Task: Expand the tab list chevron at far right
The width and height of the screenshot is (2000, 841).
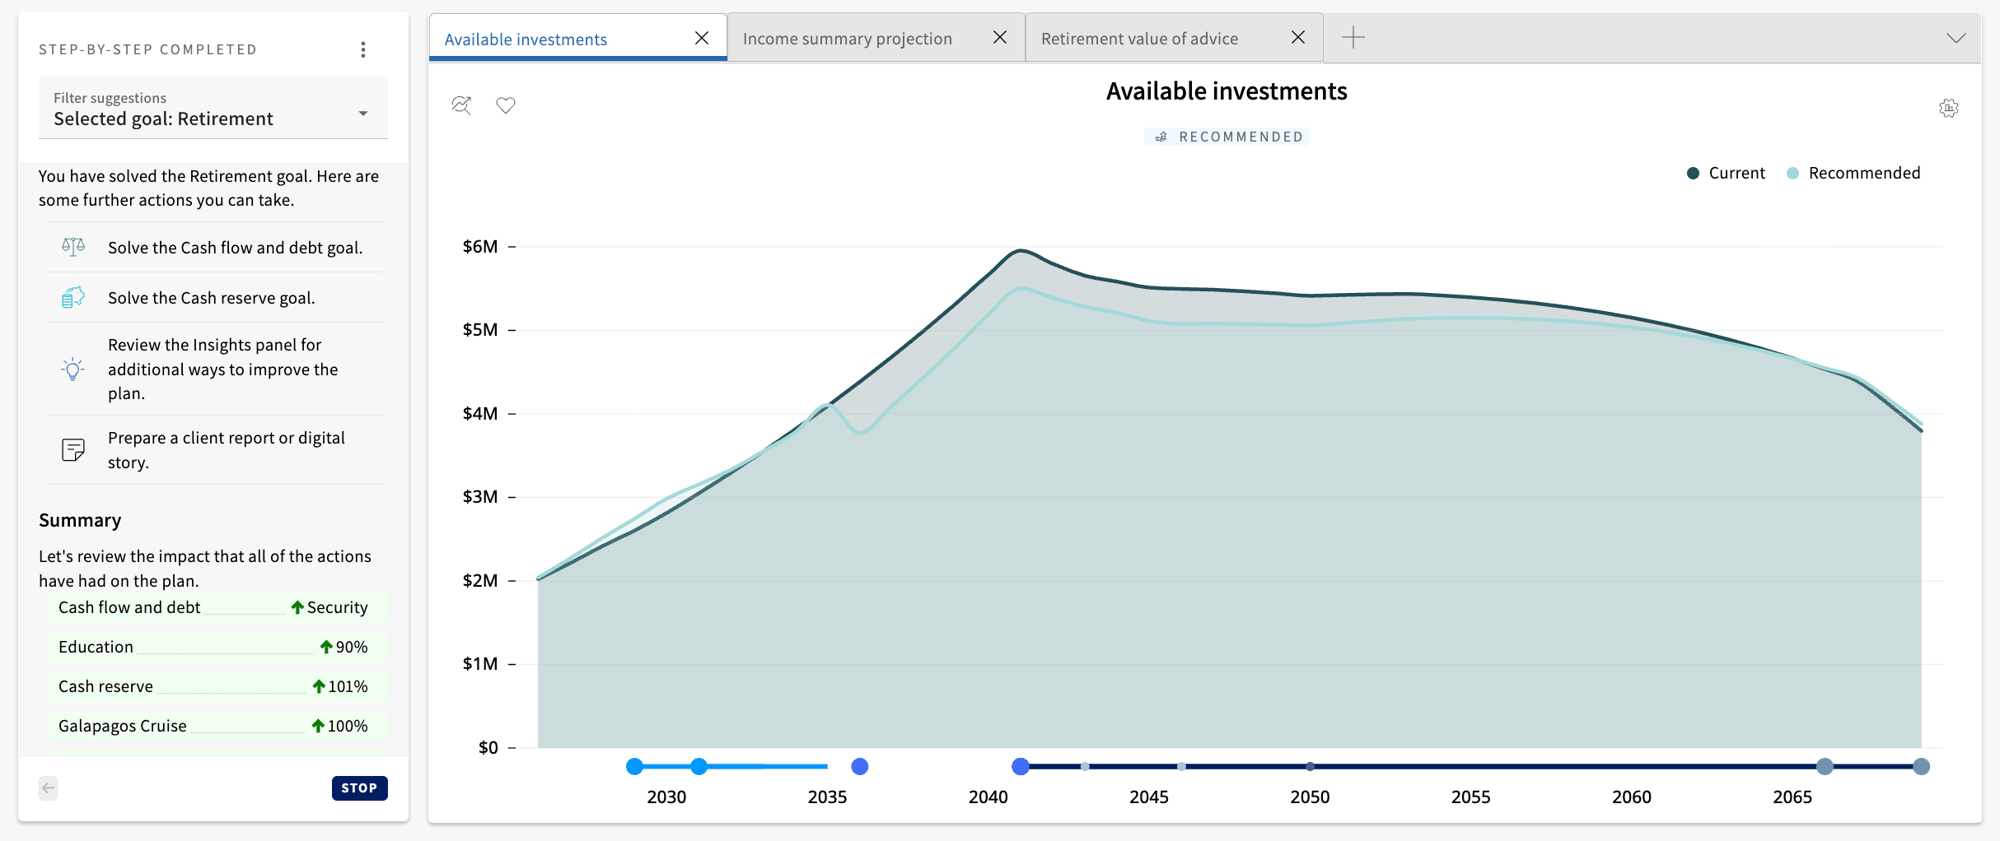Action: (1956, 38)
